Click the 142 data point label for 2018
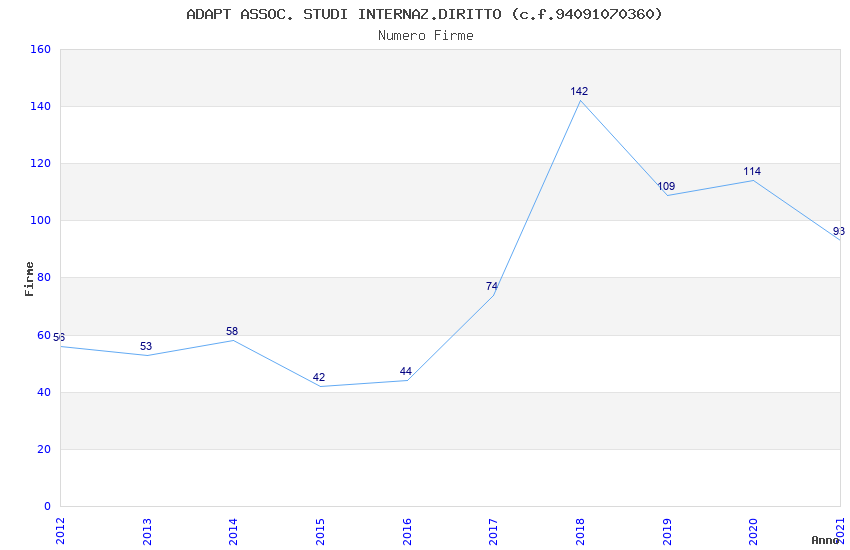 (x=579, y=91)
